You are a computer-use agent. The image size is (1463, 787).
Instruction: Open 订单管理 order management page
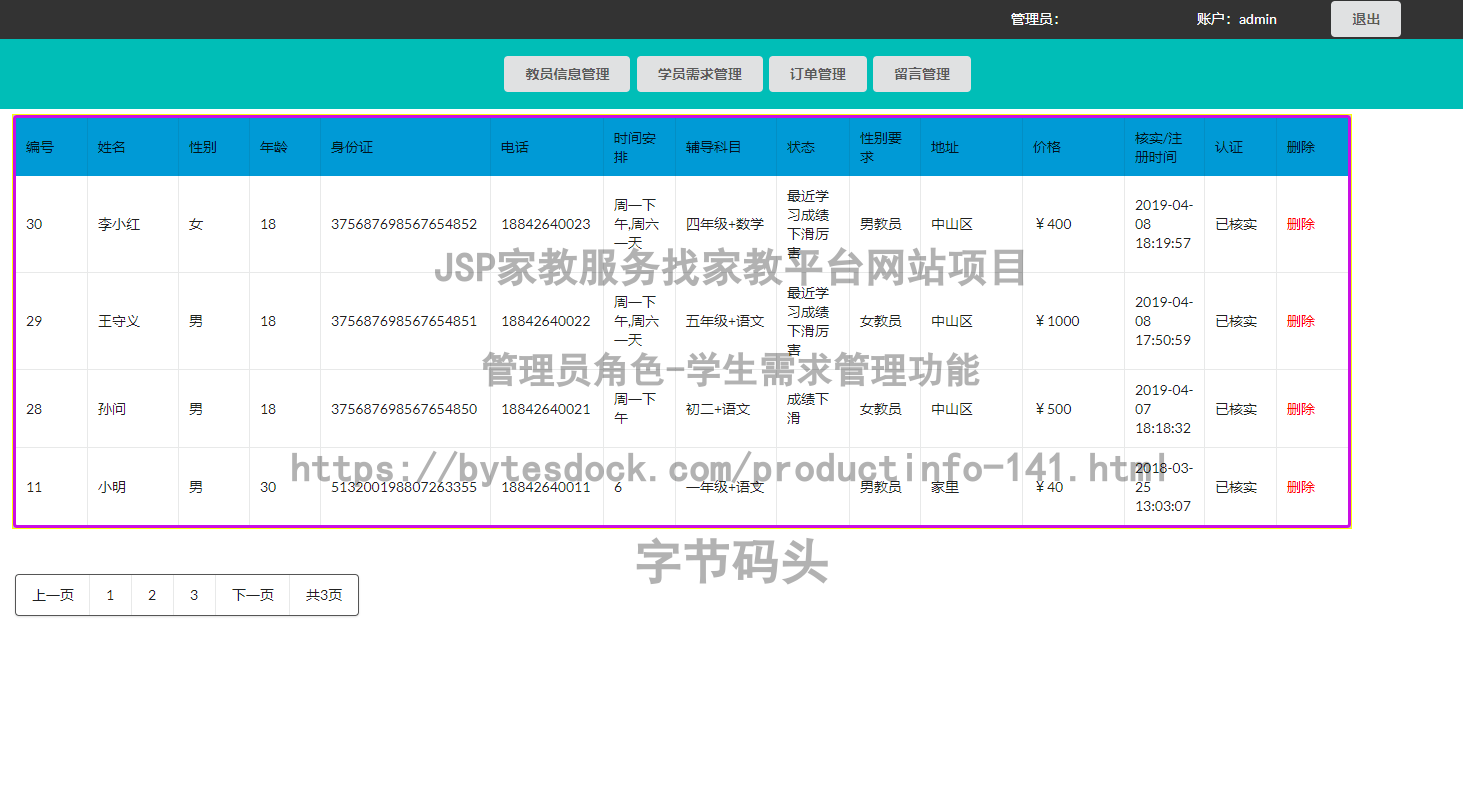pos(817,73)
